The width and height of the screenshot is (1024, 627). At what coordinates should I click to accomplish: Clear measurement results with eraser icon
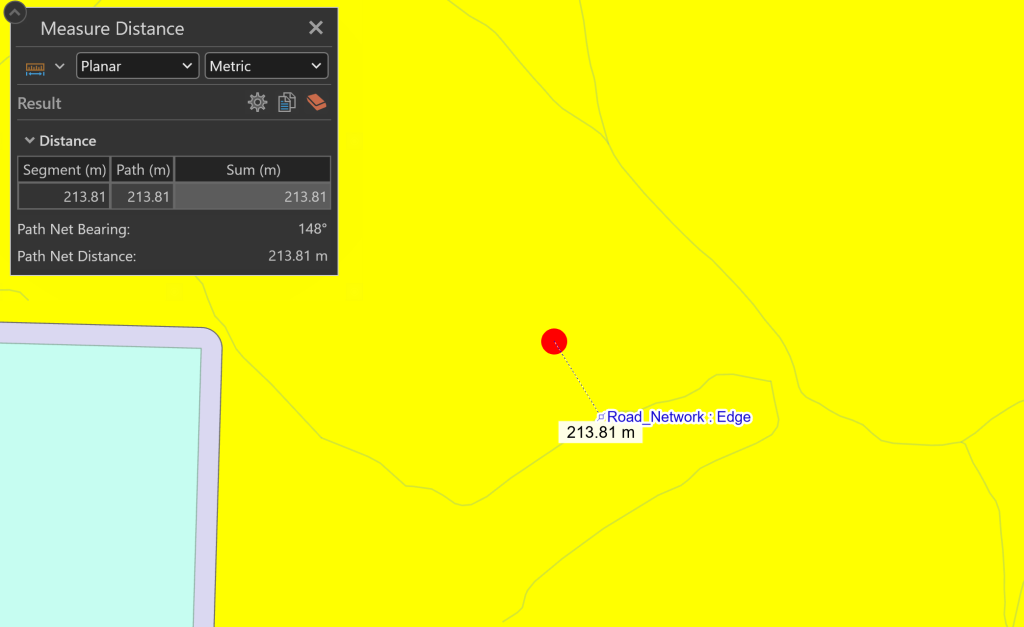coord(317,103)
